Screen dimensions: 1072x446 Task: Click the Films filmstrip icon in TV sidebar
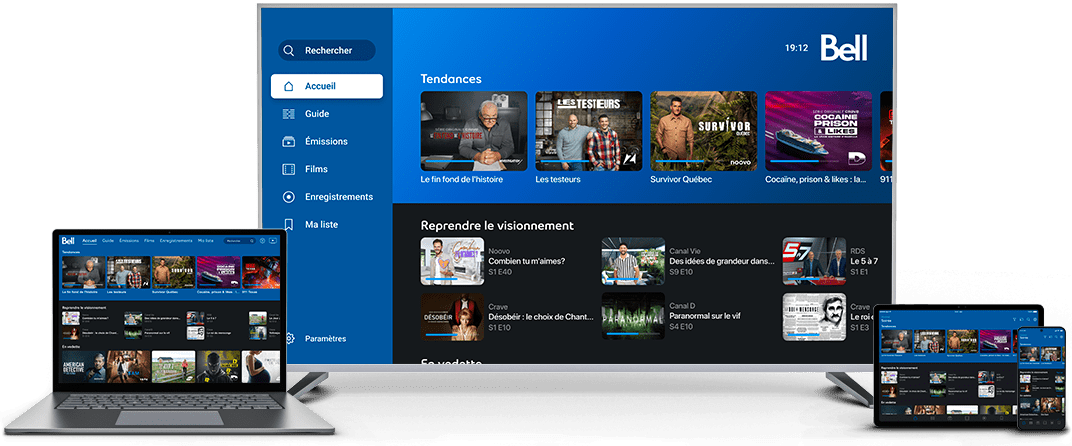(289, 169)
